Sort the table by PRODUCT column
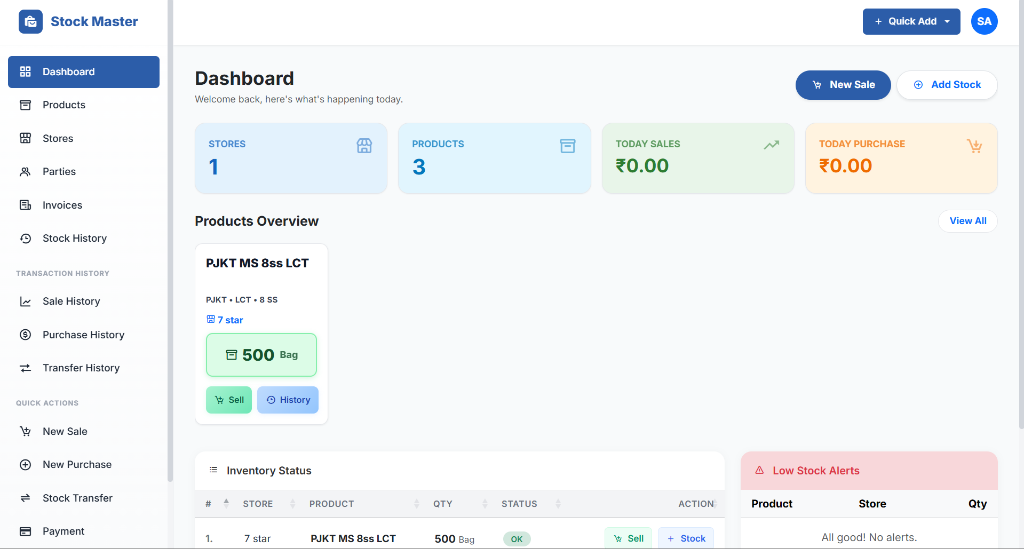This screenshot has height=549, width=1024. (362, 504)
